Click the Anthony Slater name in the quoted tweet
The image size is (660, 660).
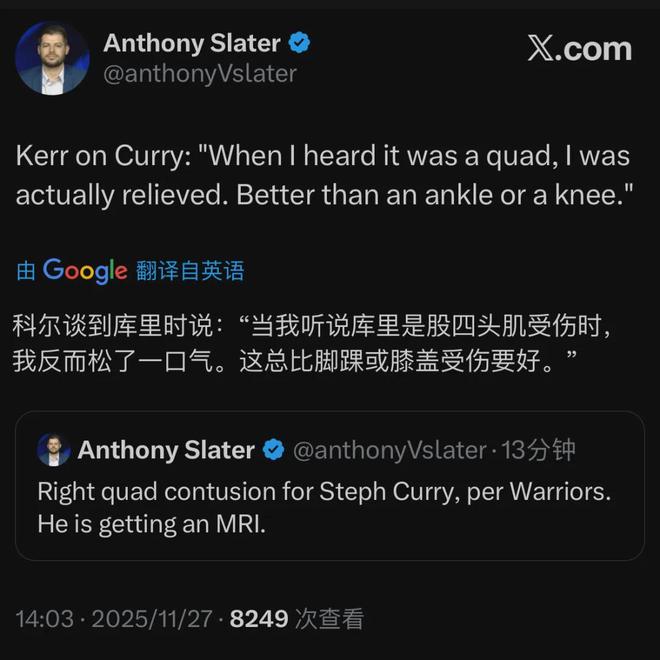point(166,451)
